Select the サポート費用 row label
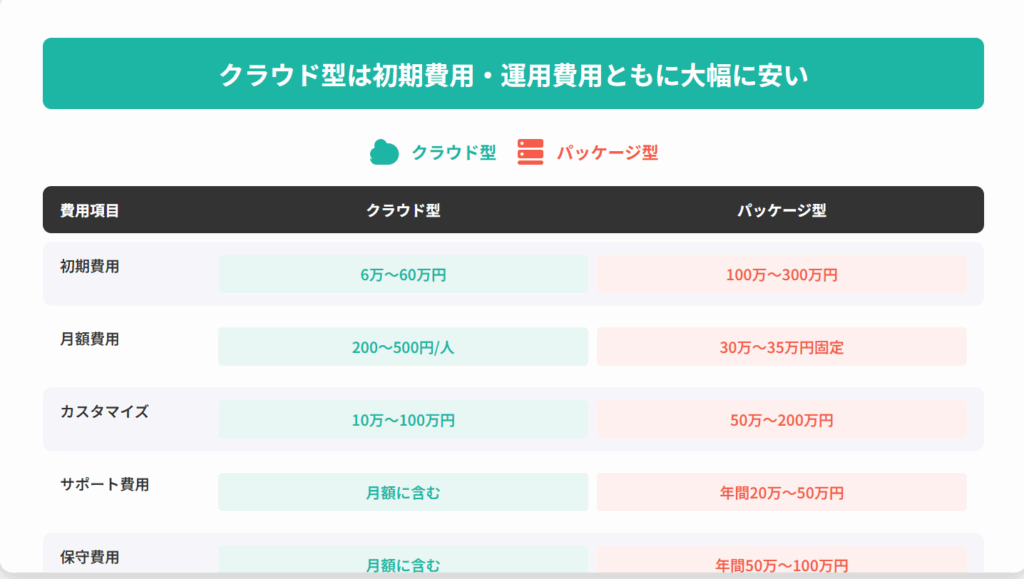1024x579 pixels. coord(104,484)
